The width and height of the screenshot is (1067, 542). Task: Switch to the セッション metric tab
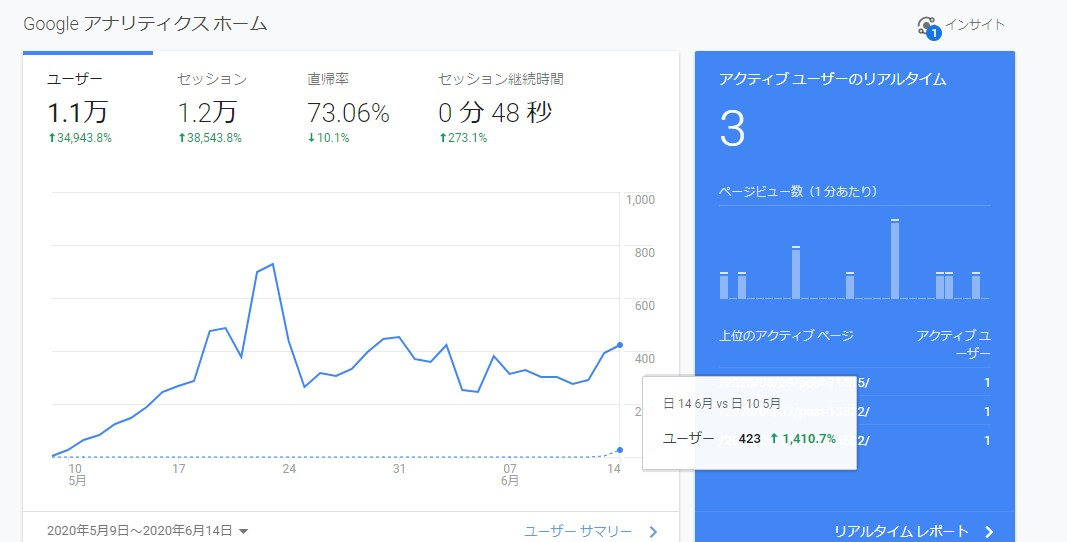[x=212, y=79]
